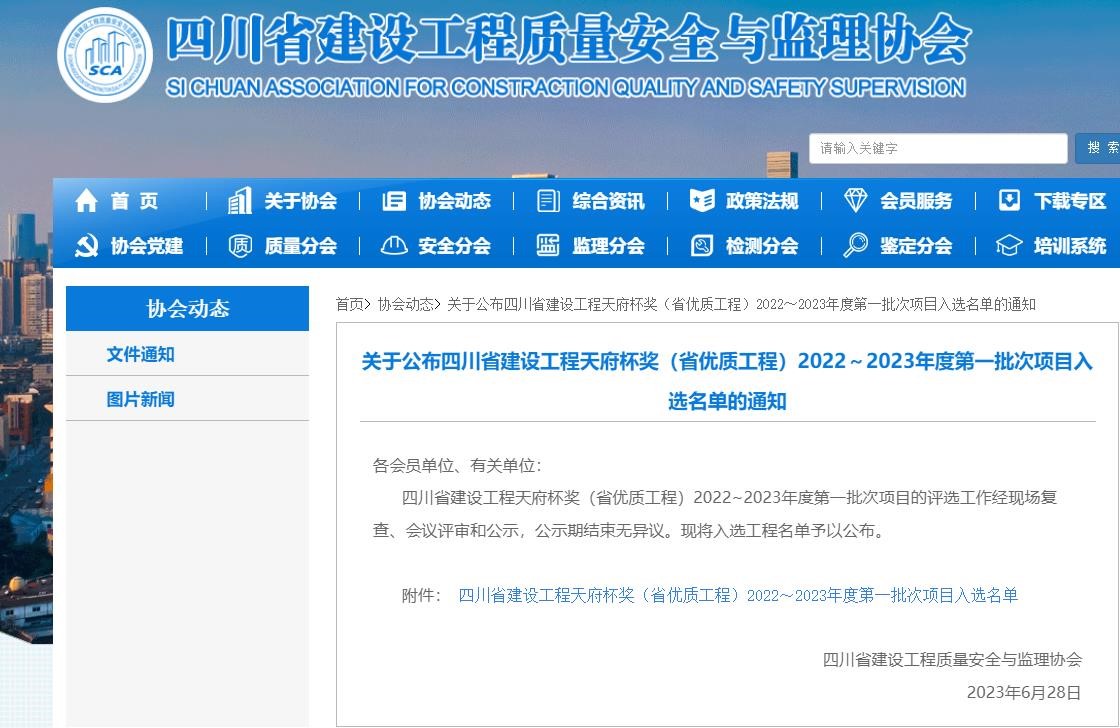Image resolution: width=1120 pixels, height=728 pixels.
Task: Click the home icon beside 首页
Action: (x=86, y=201)
